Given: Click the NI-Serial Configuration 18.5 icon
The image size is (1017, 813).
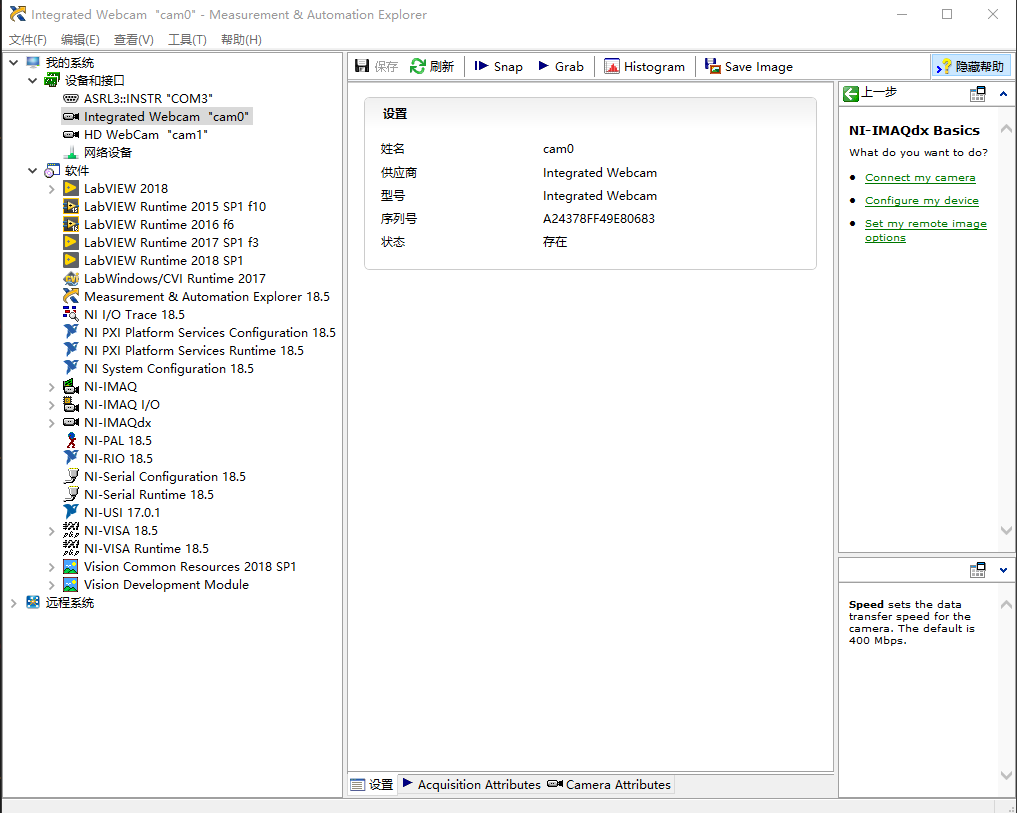Looking at the screenshot, I should [x=71, y=476].
